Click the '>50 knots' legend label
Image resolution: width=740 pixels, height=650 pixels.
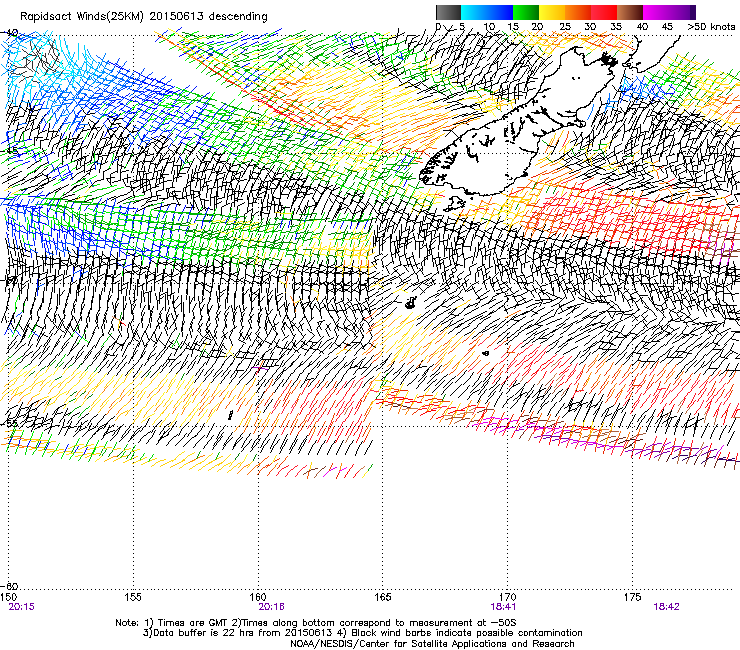click(711, 27)
